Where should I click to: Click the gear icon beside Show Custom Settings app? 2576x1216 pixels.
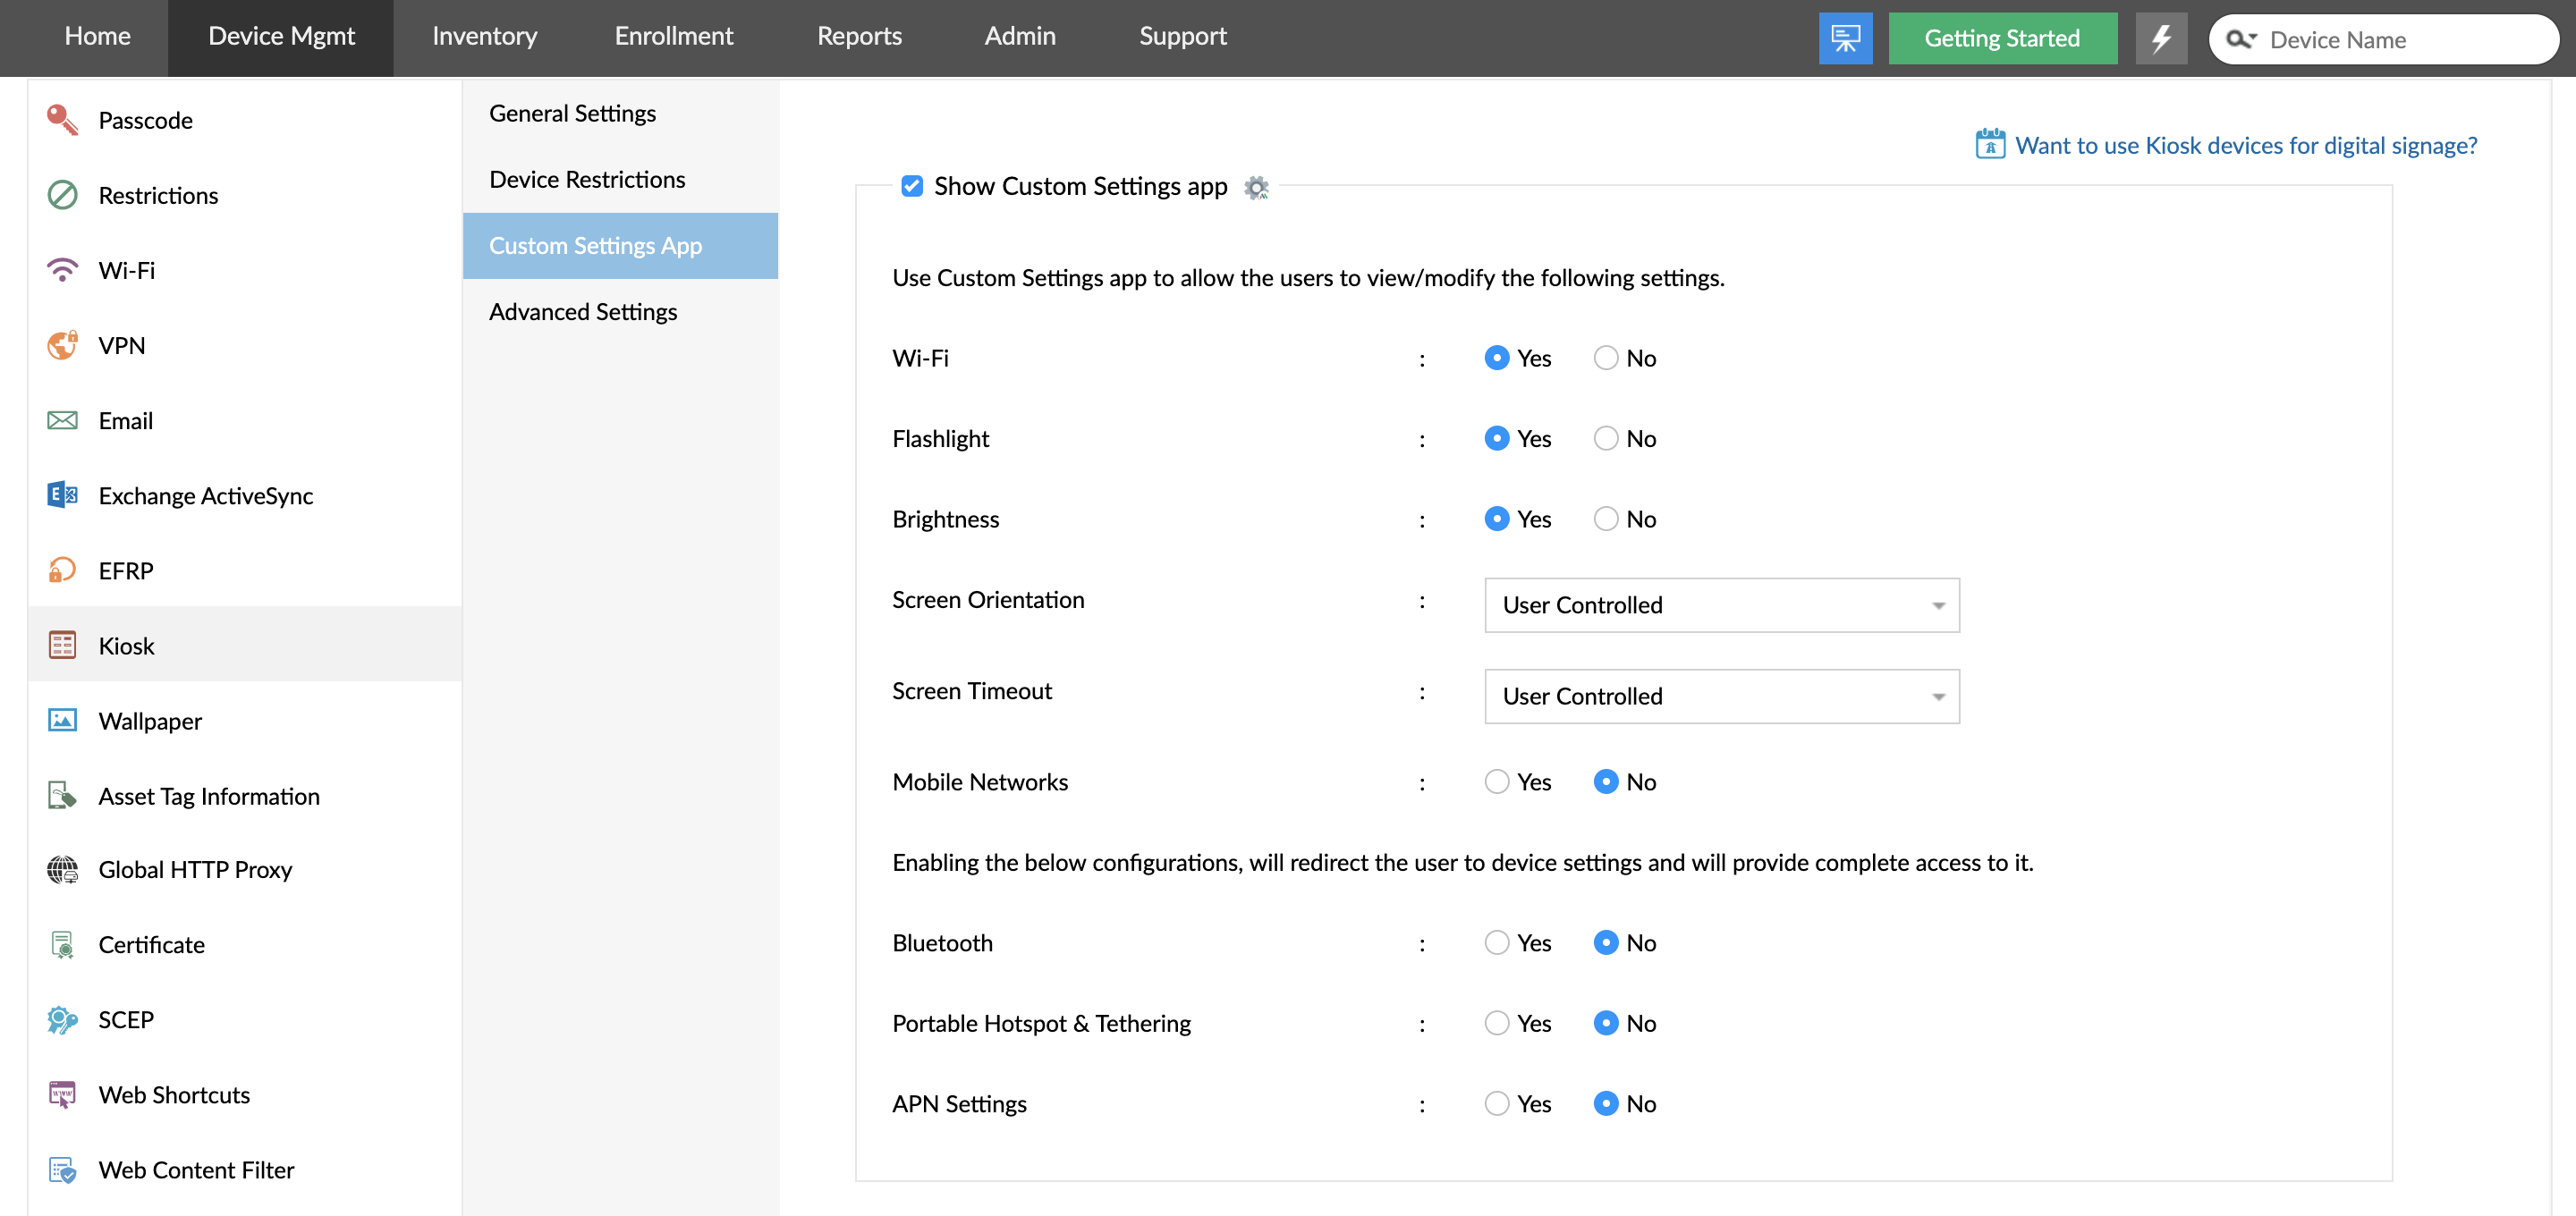point(1256,187)
